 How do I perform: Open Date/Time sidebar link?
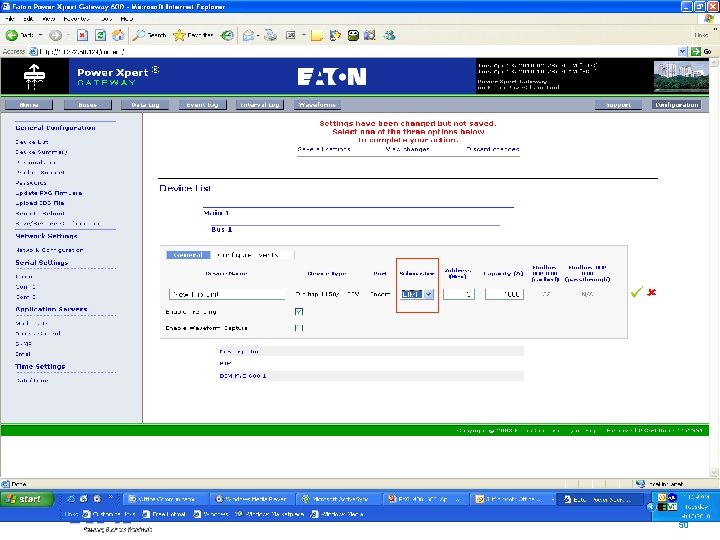click(x=32, y=381)
